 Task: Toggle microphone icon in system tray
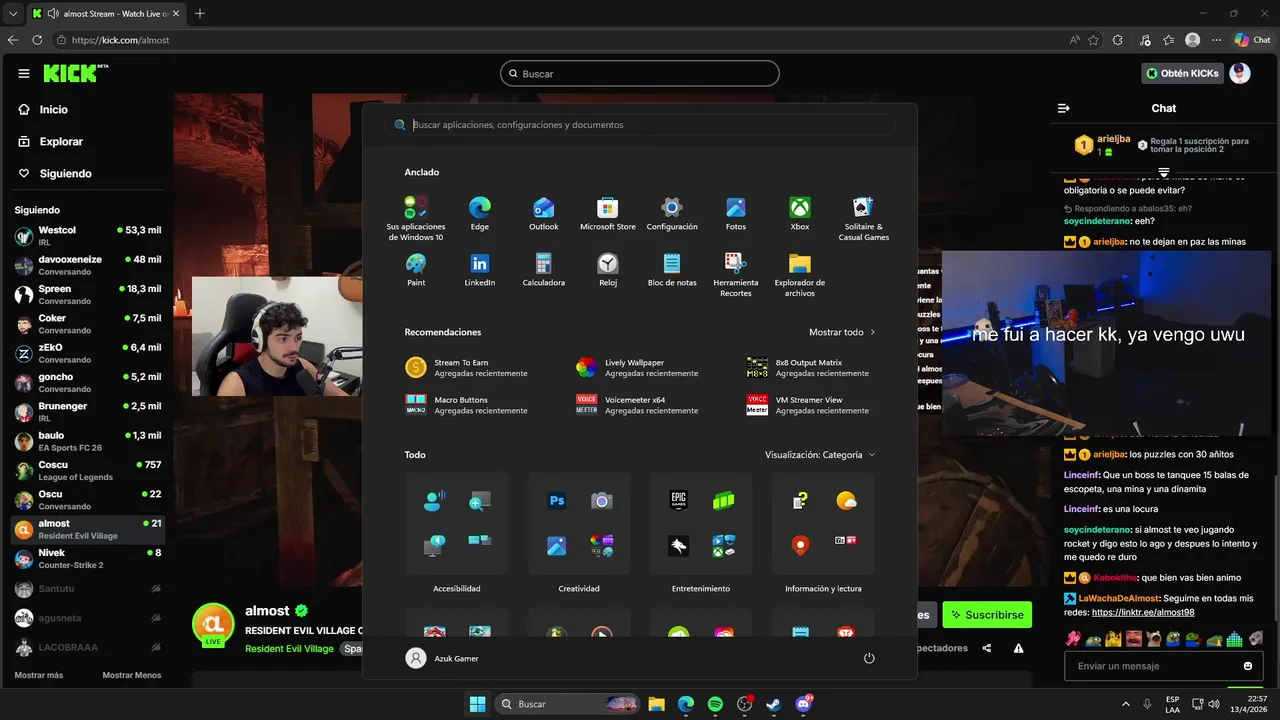1147,704
